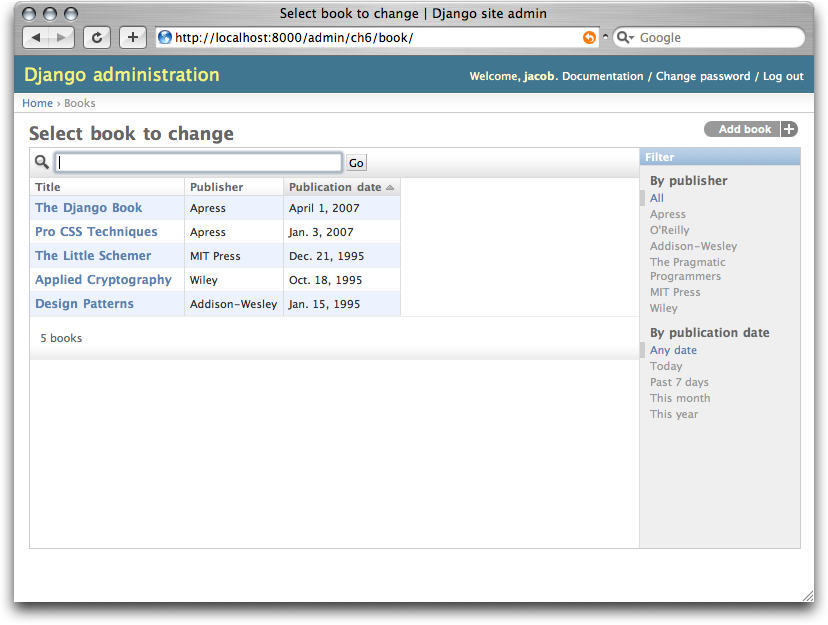This screenshot has width=828, height=625.
Task: Click into the book search text box
Action: tap(199, 162)
